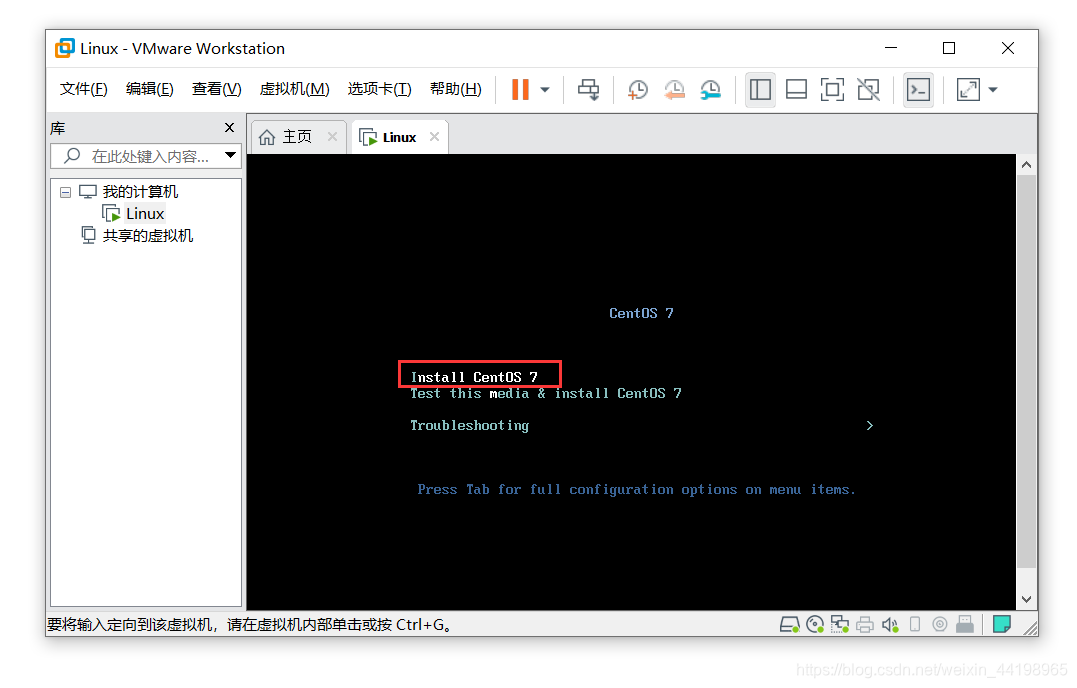Take a snapshot of this virtual machine
This screenshot has width=1077, height=688.
(x=637, y=89)
